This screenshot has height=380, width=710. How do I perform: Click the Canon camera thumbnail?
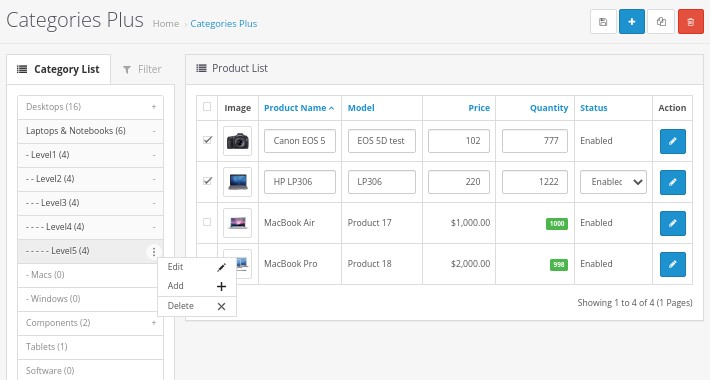(x=237, y=141)
